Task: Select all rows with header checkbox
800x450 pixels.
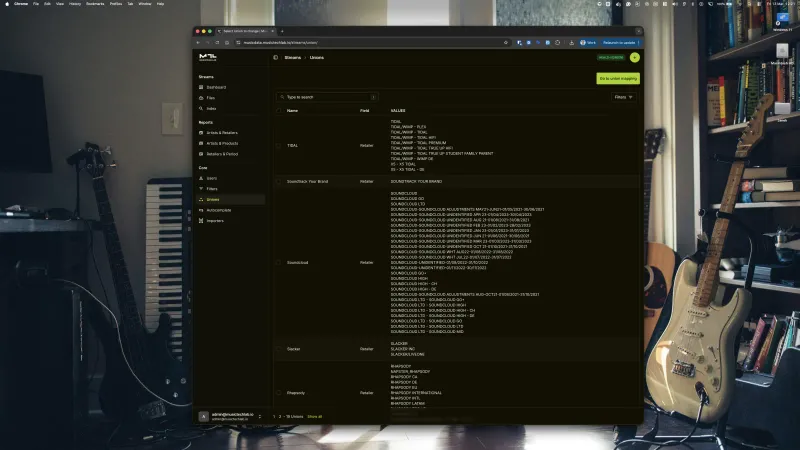Action: click(279, 111)
